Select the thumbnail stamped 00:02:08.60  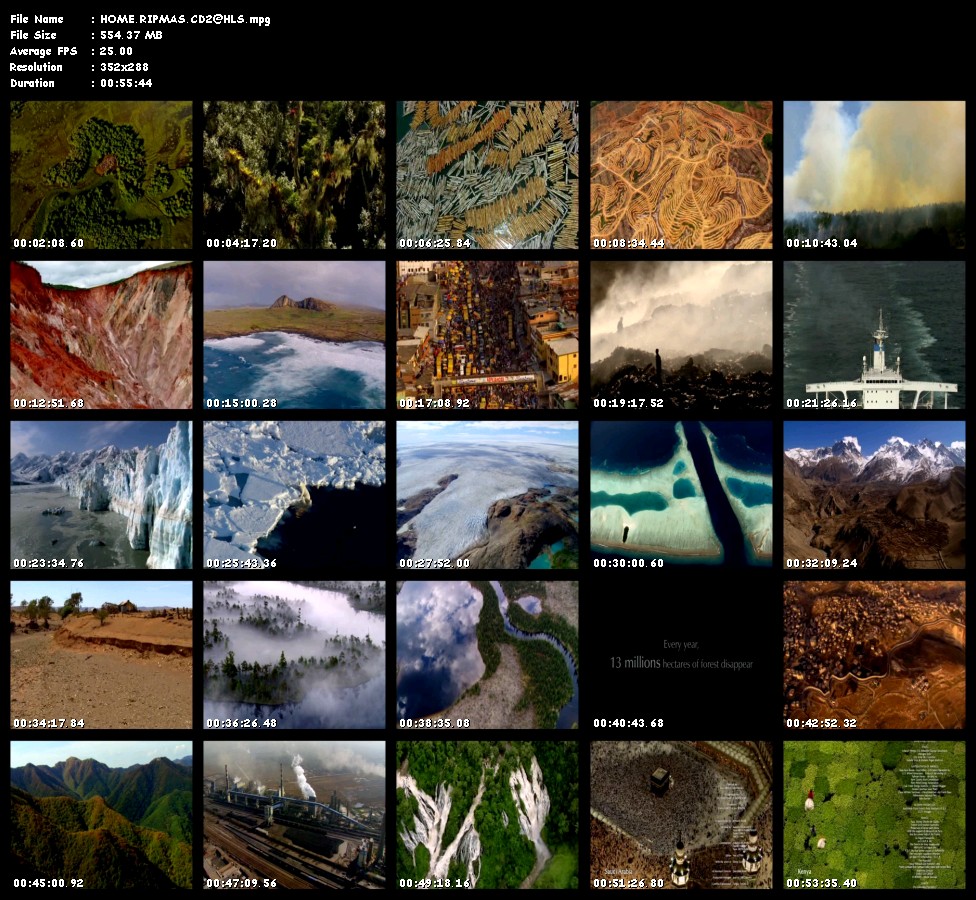[101, 175]
